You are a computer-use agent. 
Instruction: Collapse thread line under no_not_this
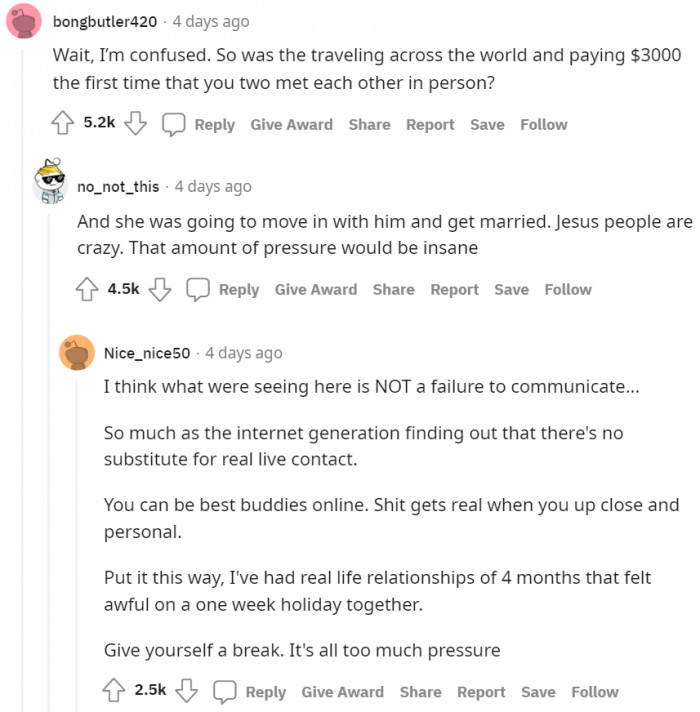click(50, 450)
